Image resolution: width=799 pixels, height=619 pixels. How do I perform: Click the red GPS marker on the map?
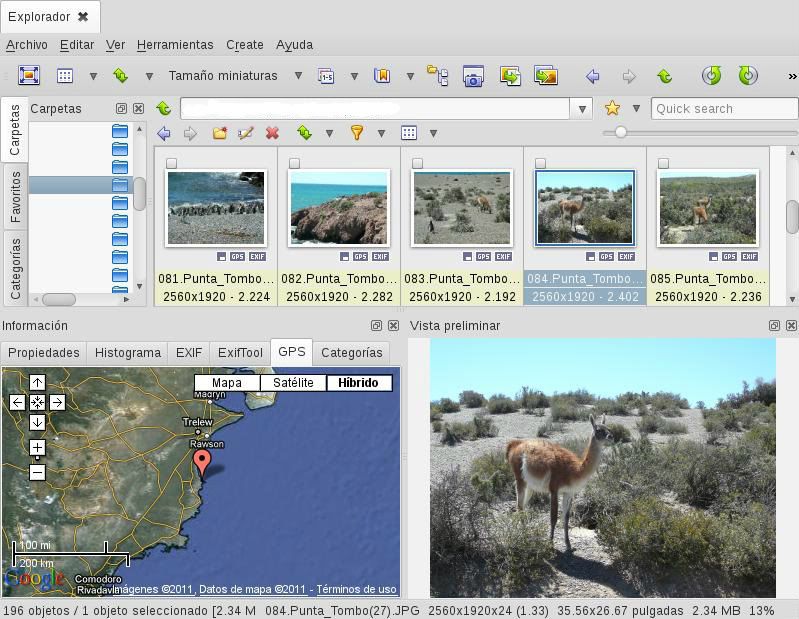click(202, 464)
